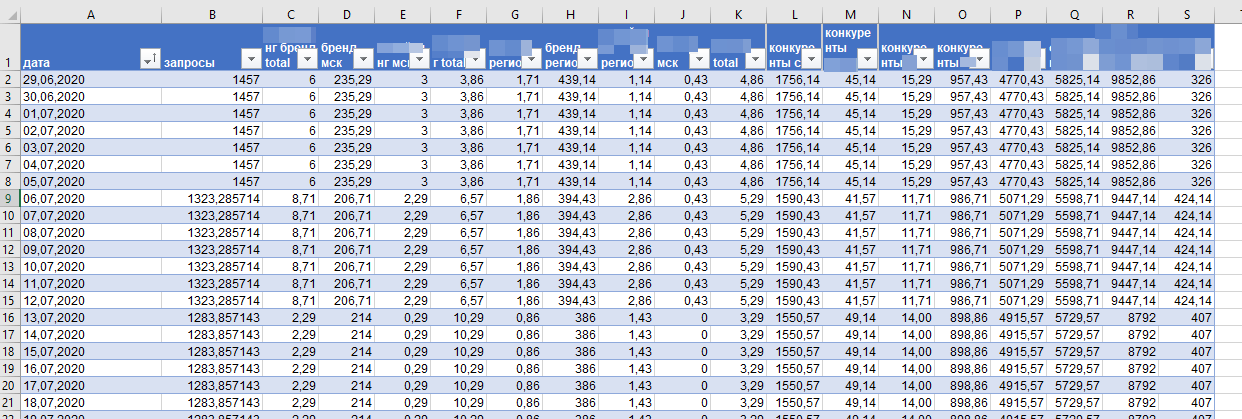The height and width of the screenshot is (419, 1242).
Task: Select 407 in the 17.07.2020 row
Action: [1186, 385]
